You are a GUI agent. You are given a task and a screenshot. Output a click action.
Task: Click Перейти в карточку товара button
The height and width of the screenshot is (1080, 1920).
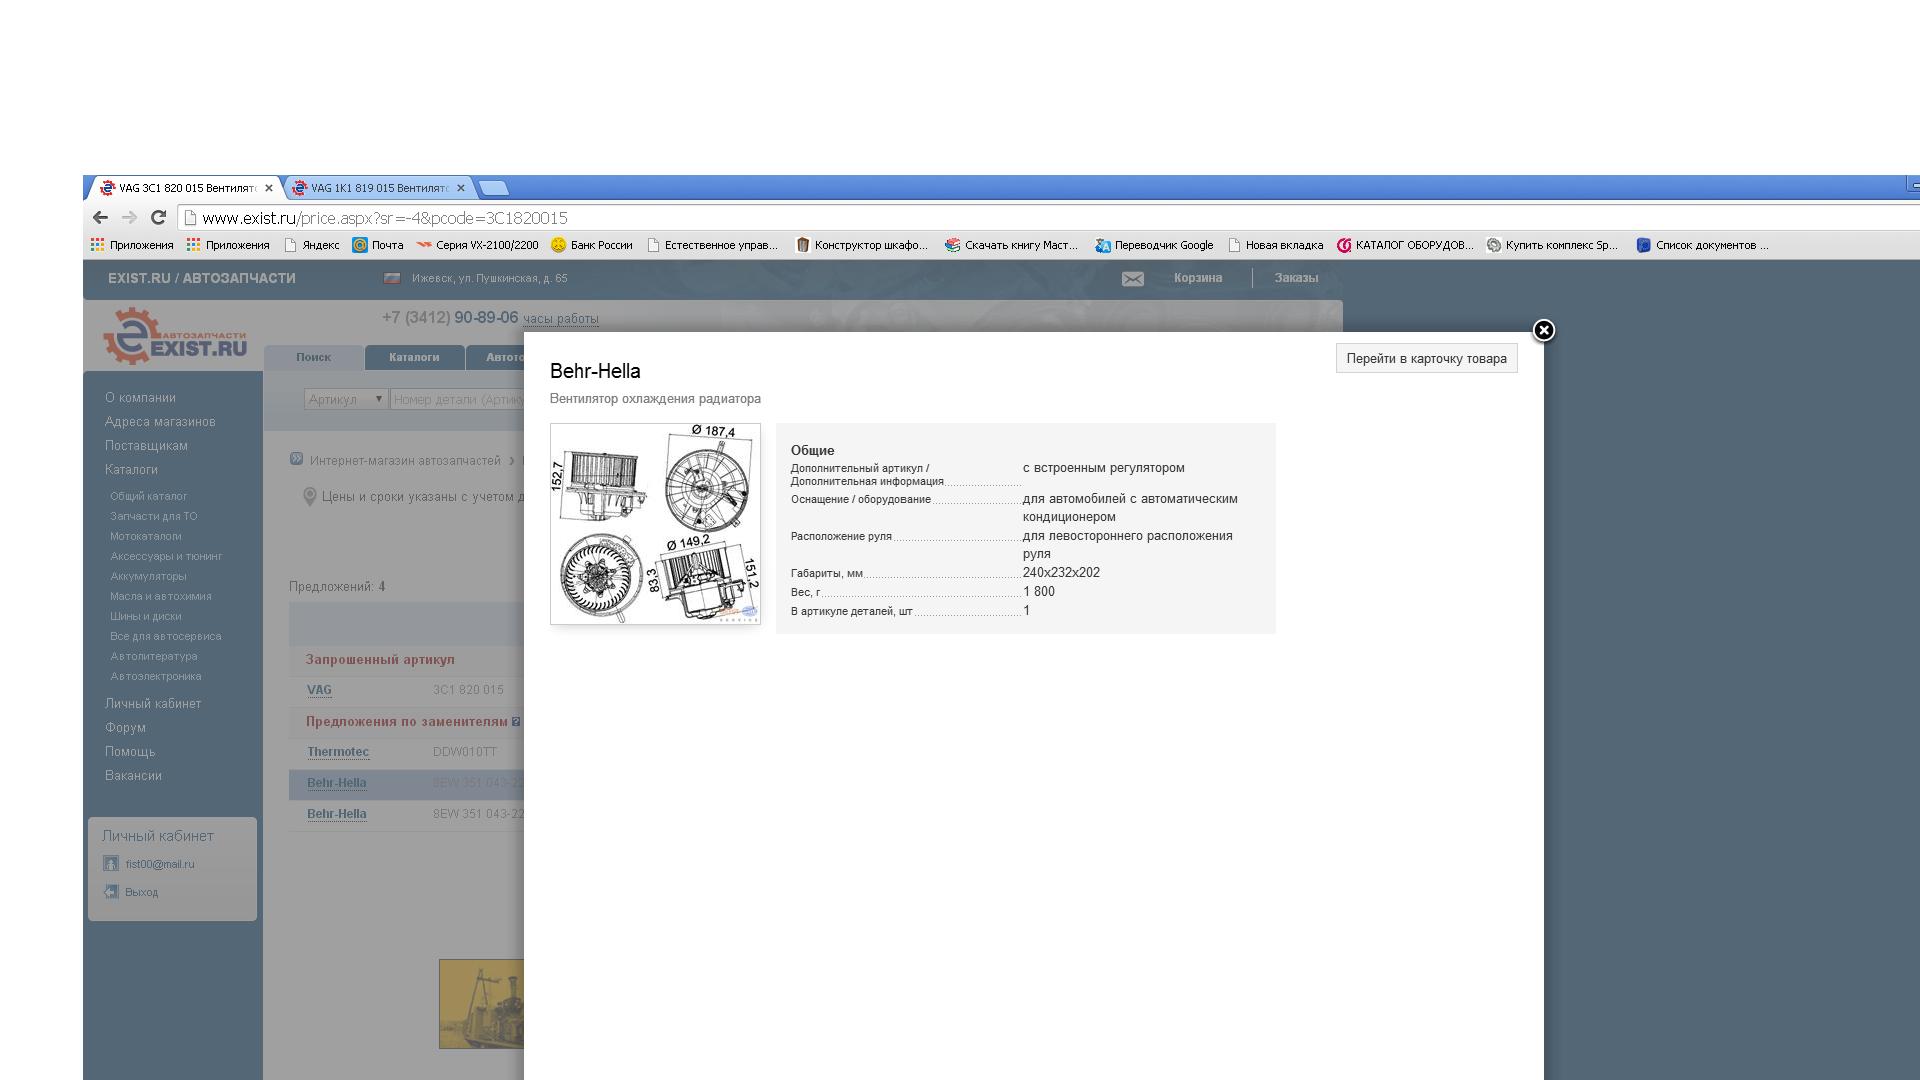pos(1426,358)
